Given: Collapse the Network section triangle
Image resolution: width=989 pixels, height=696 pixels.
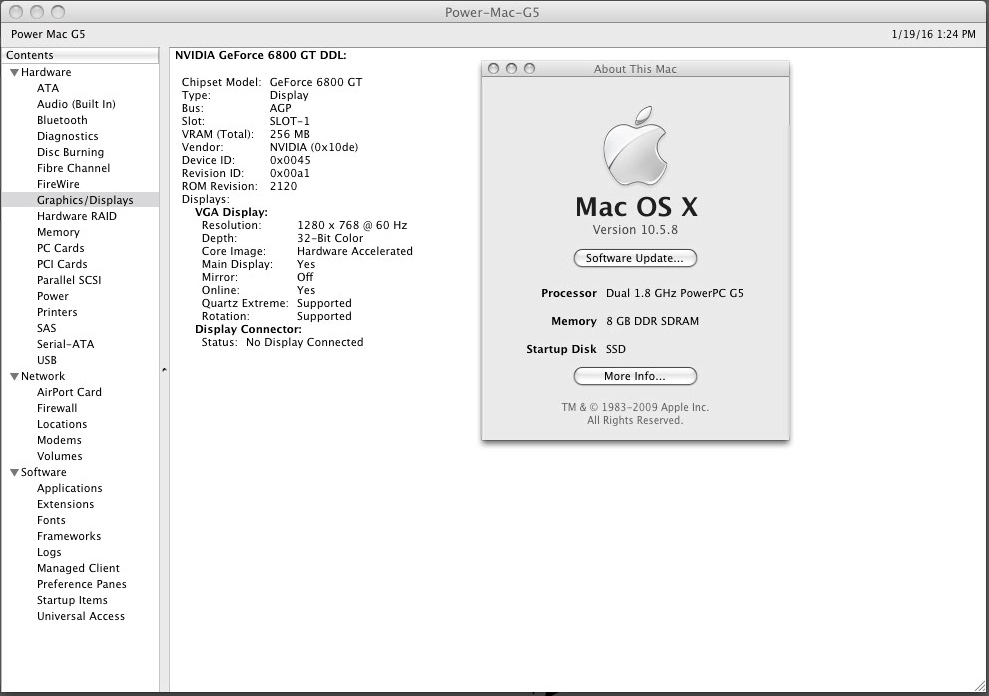Looking at the screenshot, I should click(x=14, y=377).
